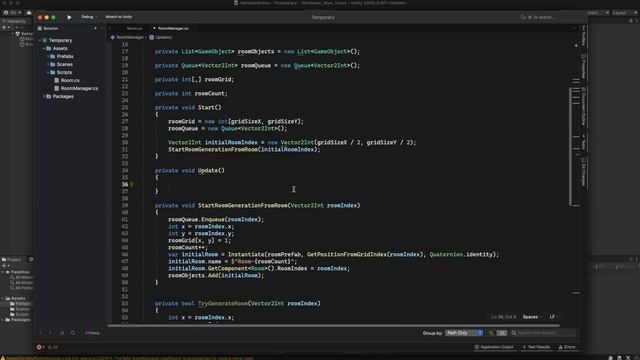This screenshot has width=640, height=360.
Task: Expand the Packages folder in Solution
Action: tap(44, 96)
